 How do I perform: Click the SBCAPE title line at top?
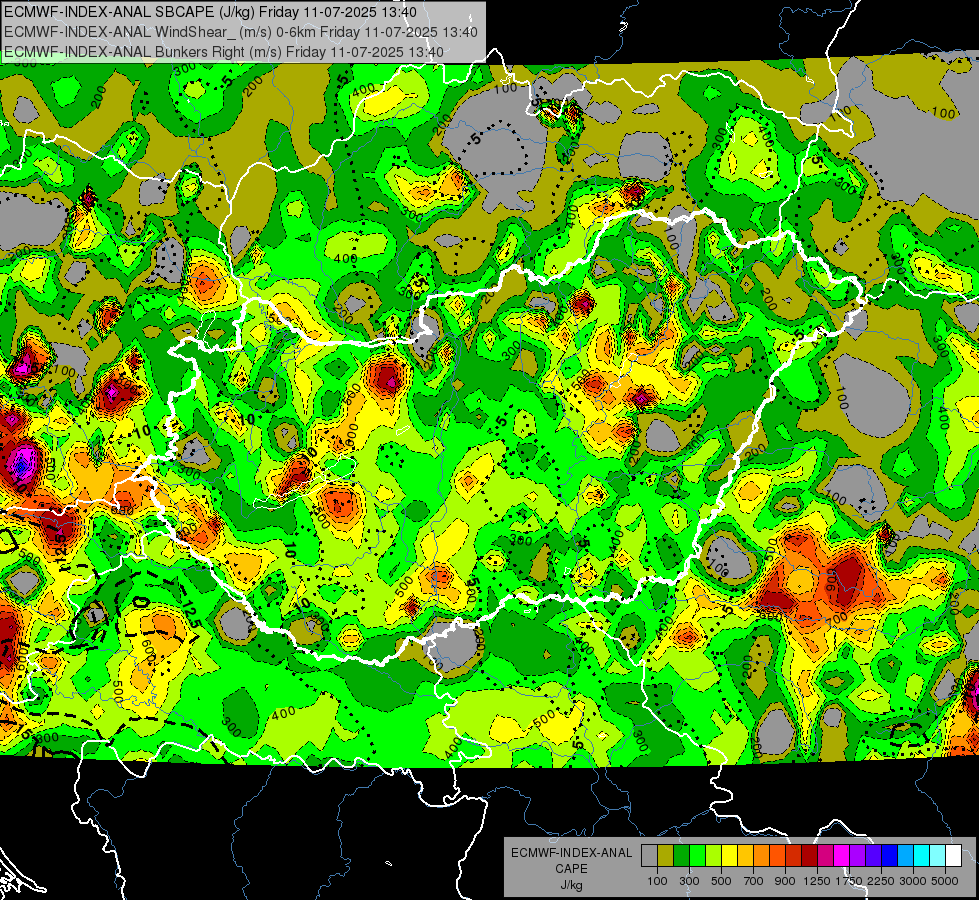[210, 12]
